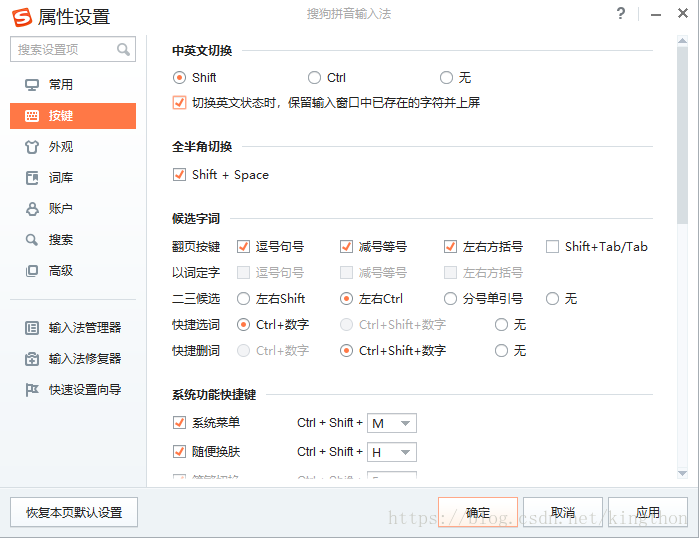
Task: Click the 搜索设置项 input field
Action: (x=73, y=49)
